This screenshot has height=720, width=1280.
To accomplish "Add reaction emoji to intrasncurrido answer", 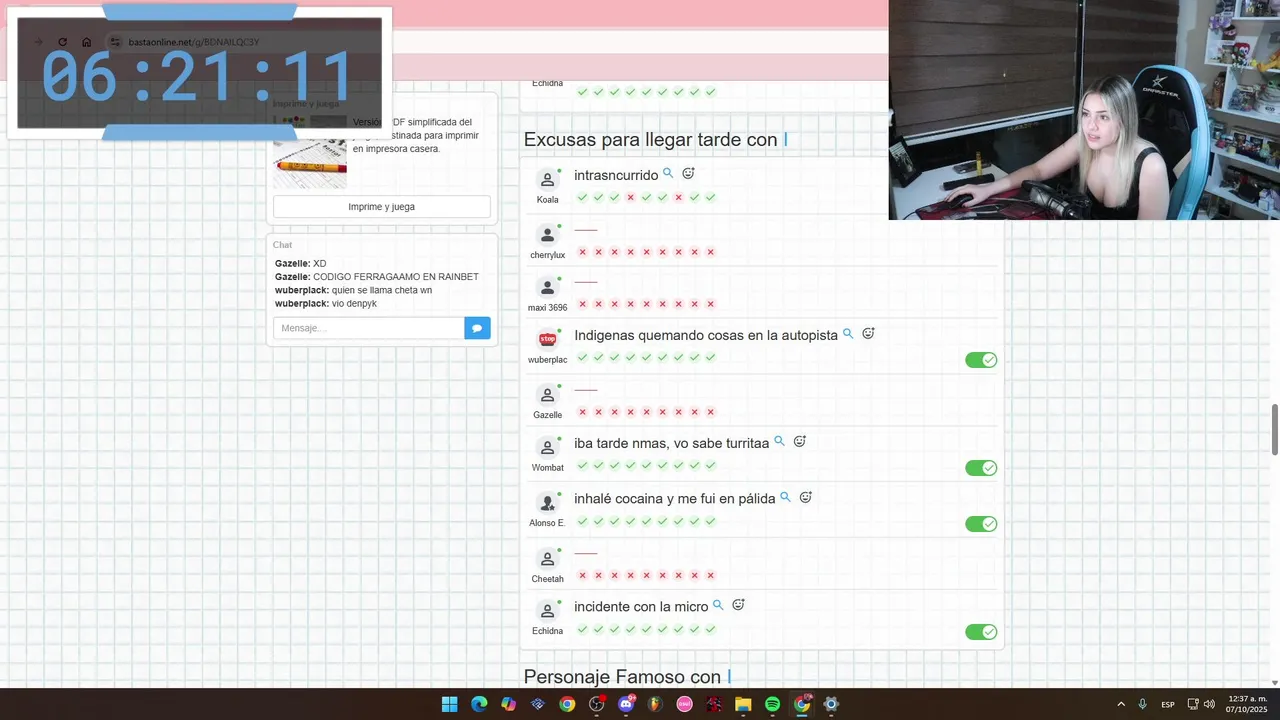I will click(x=688, y=173).
